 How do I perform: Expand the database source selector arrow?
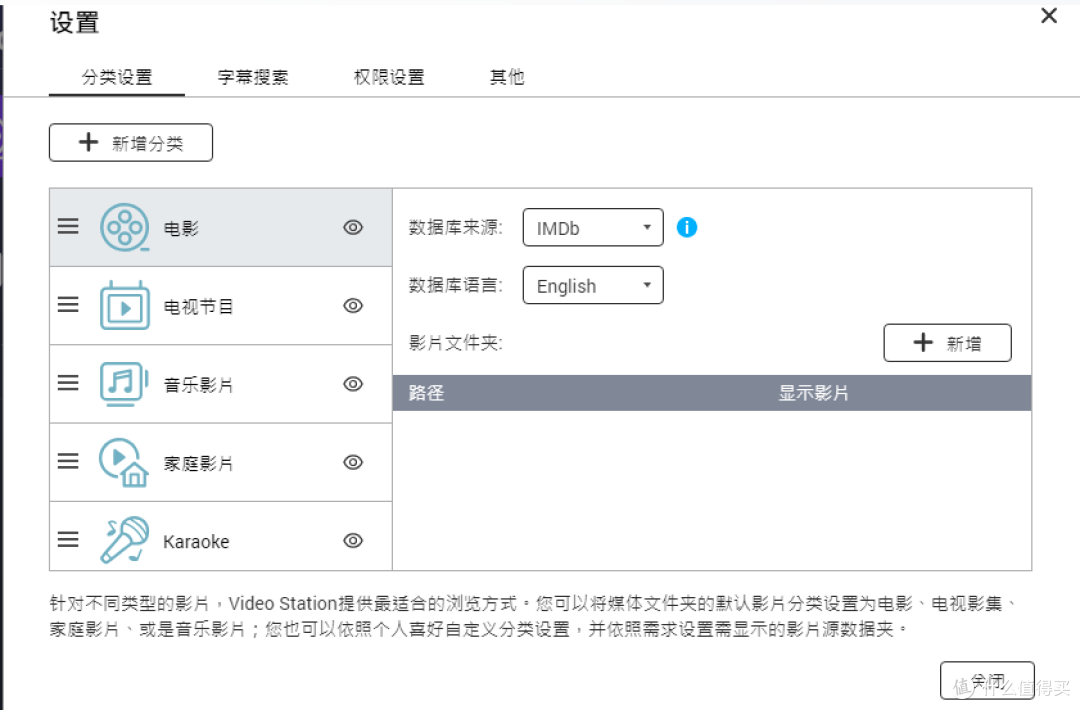(x=647, y=227)
